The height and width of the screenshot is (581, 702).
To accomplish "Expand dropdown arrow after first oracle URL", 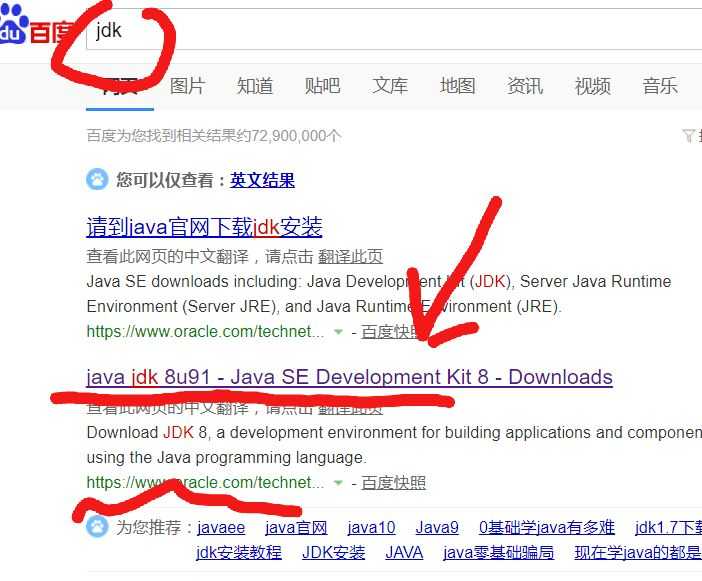I will pyautogui.click(x=338, y=332).
